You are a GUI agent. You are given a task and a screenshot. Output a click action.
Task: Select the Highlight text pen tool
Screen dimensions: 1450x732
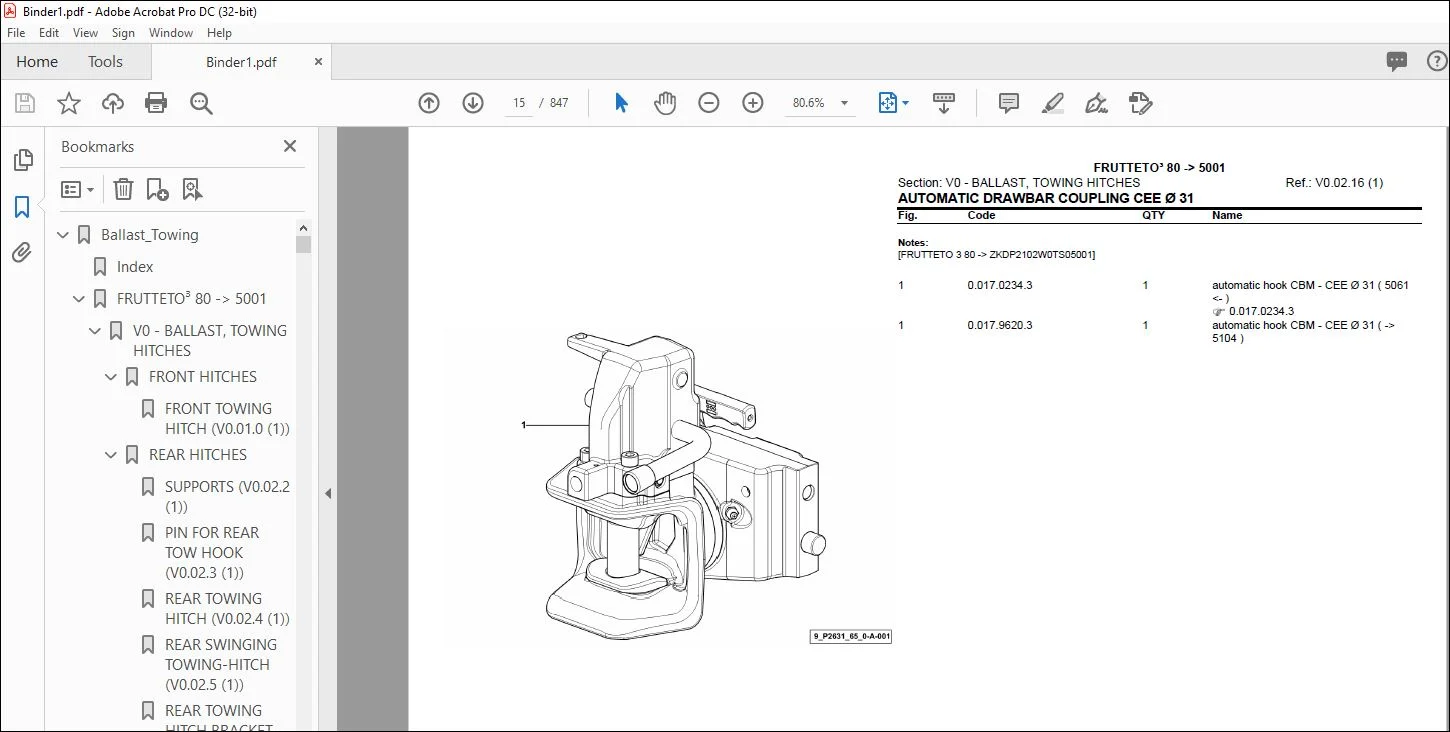[1052, 103]
